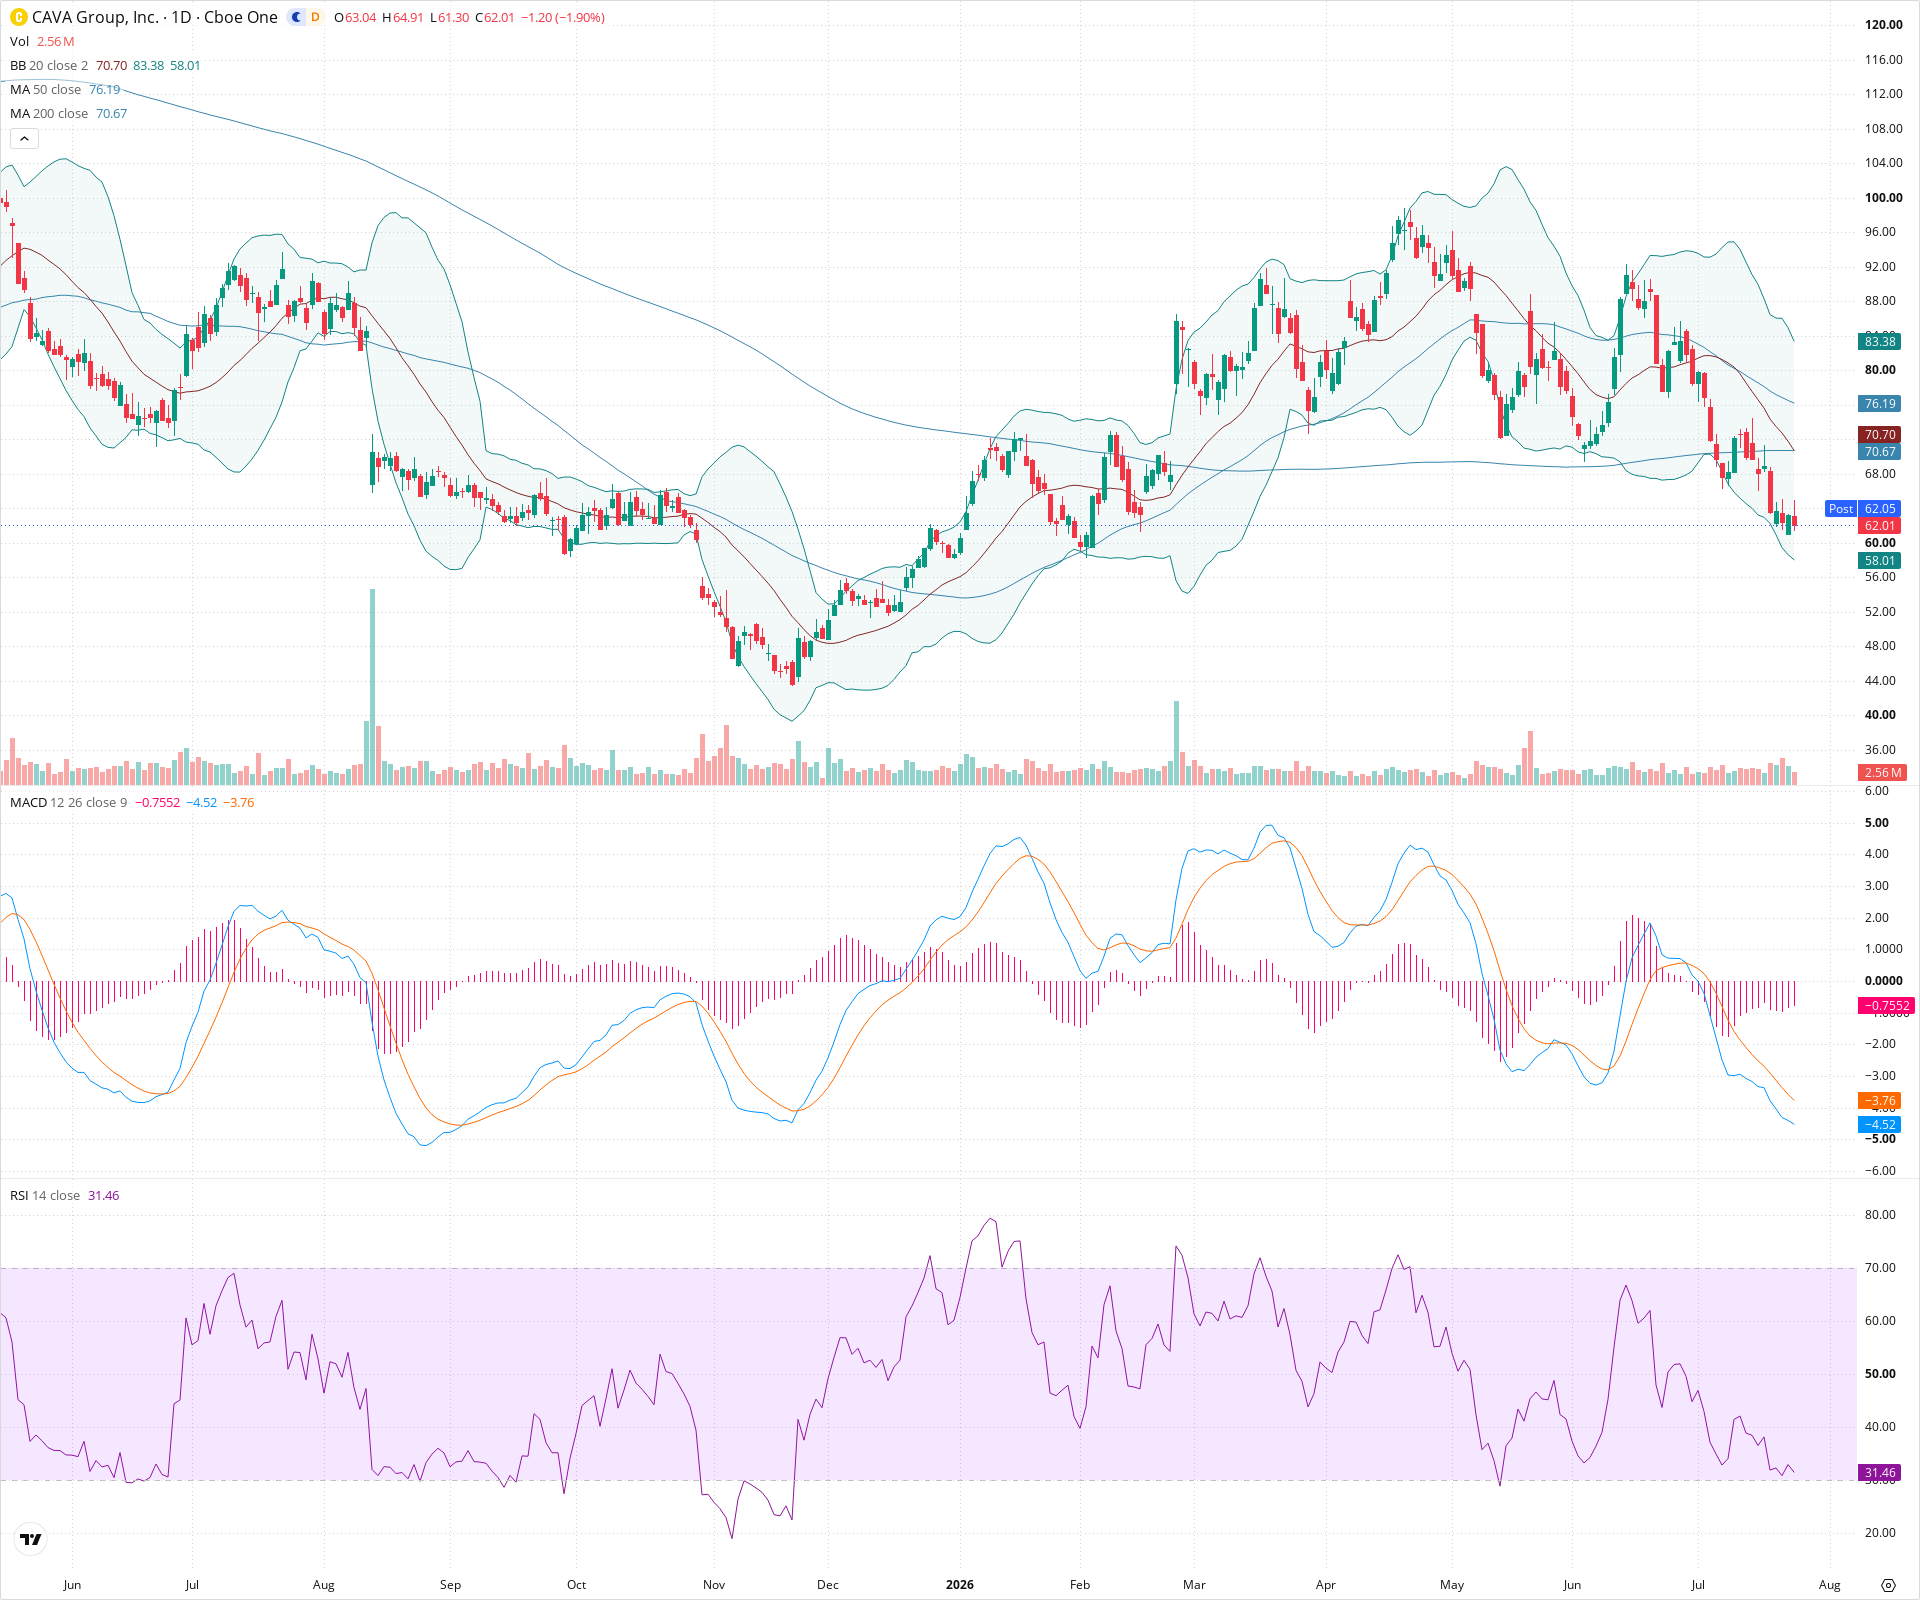Viewport: 1920px width, 1600px height.
Task: Click the May label on the time axis
Action: coord(1452,1584)
